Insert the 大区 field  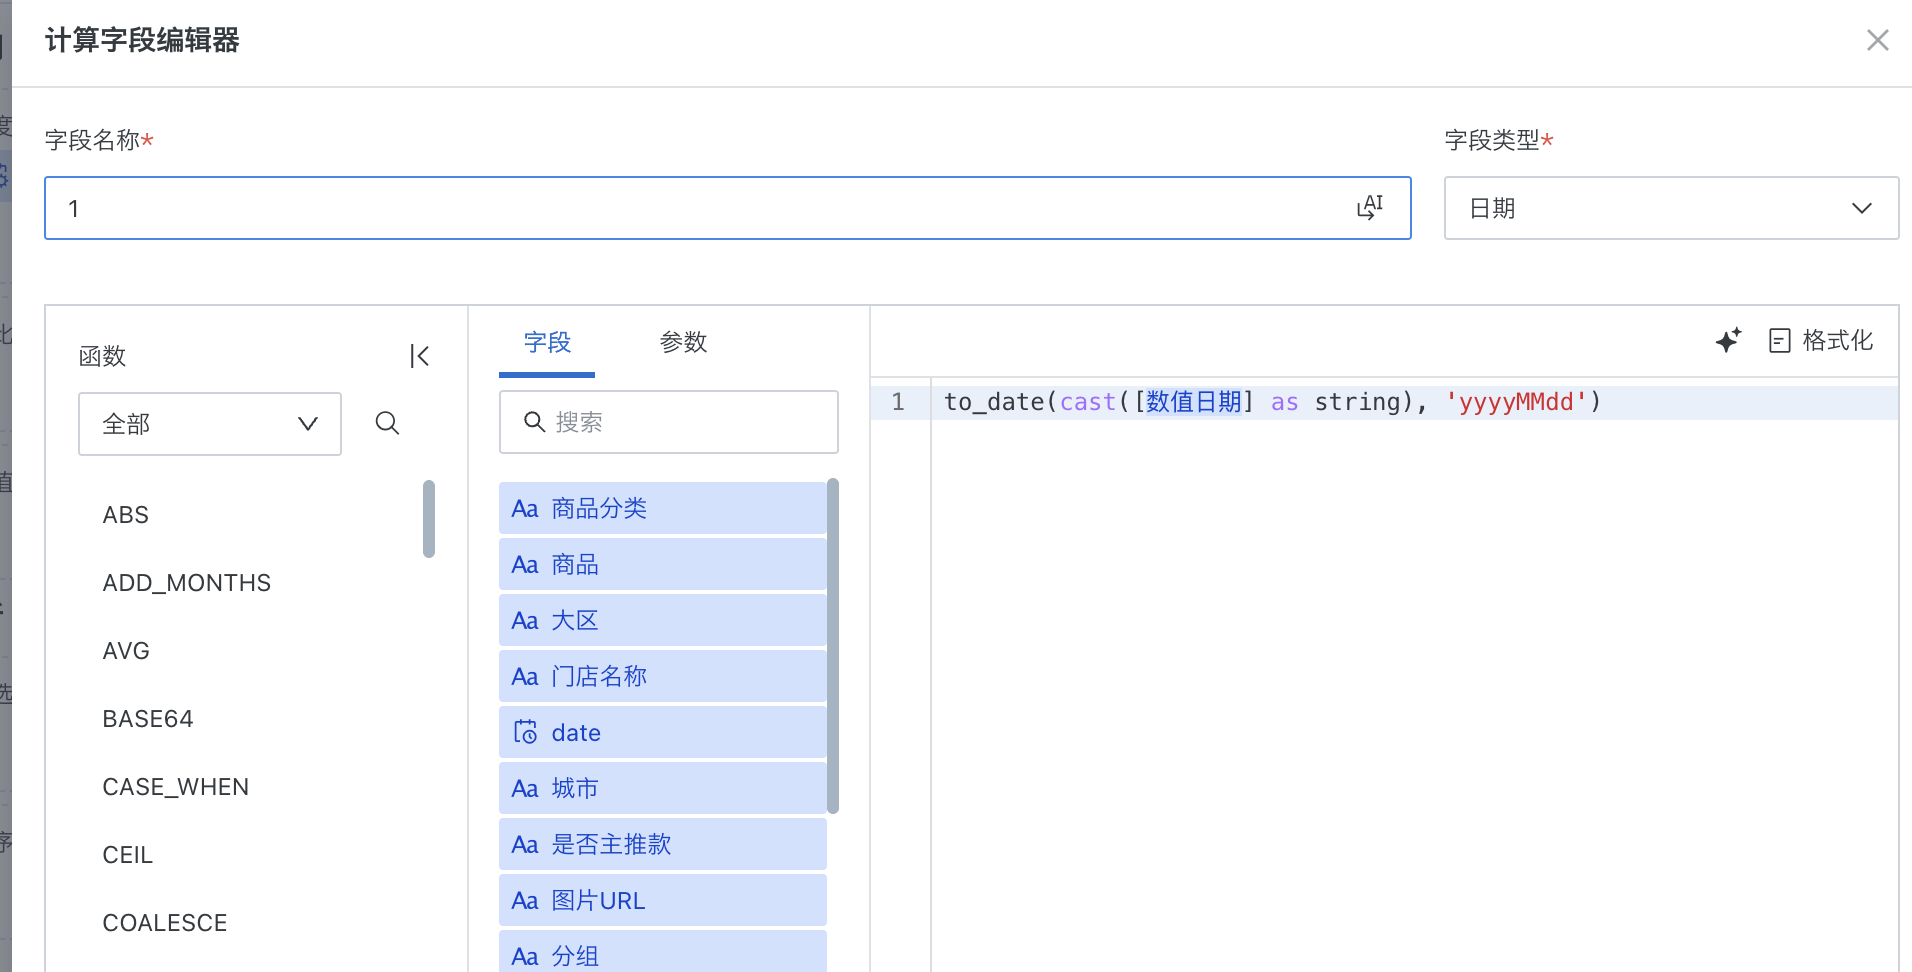[x=663, y=620]
